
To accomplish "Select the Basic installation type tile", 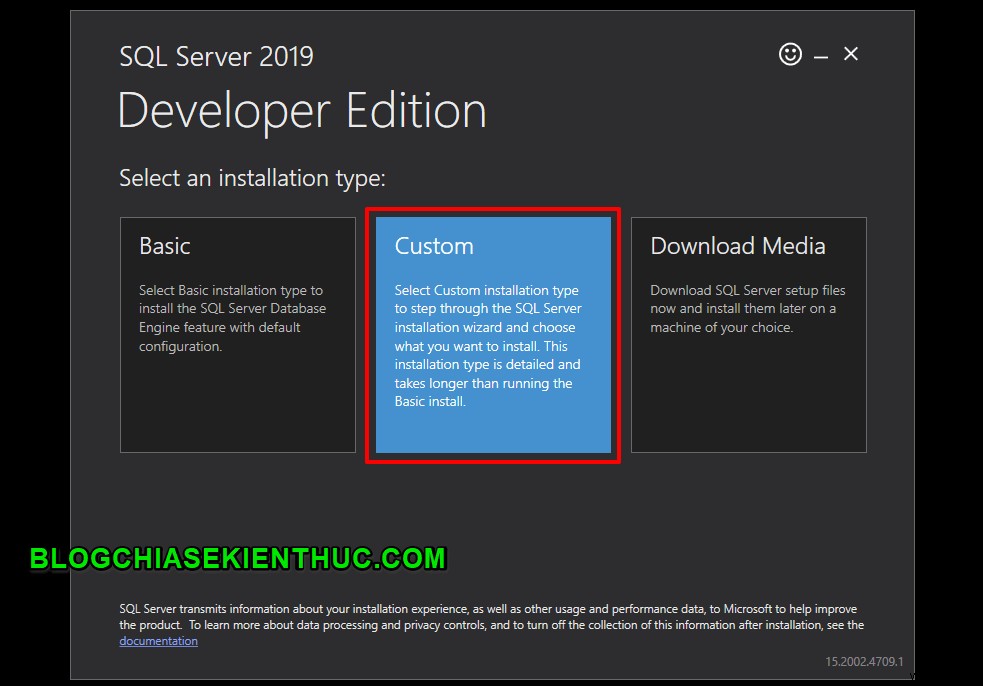I will [238, 335].
